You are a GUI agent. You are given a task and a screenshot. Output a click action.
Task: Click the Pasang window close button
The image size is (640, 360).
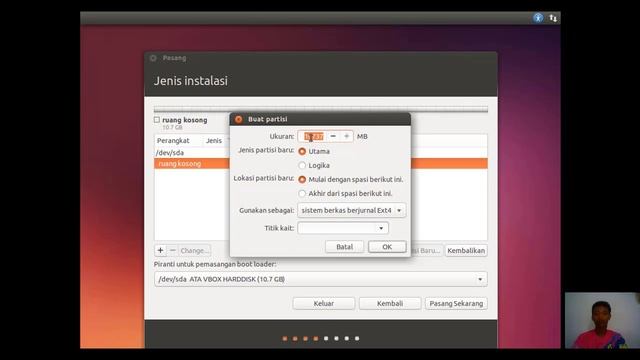coord(153,58)
